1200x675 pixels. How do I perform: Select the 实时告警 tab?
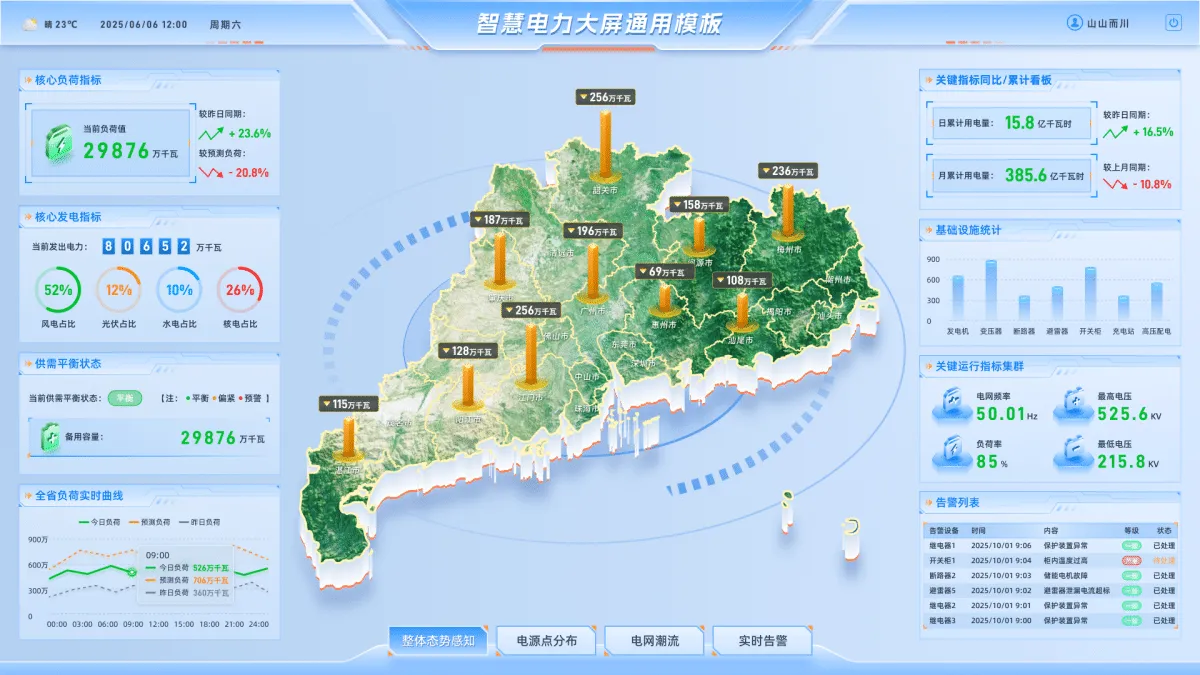point(762,641)
